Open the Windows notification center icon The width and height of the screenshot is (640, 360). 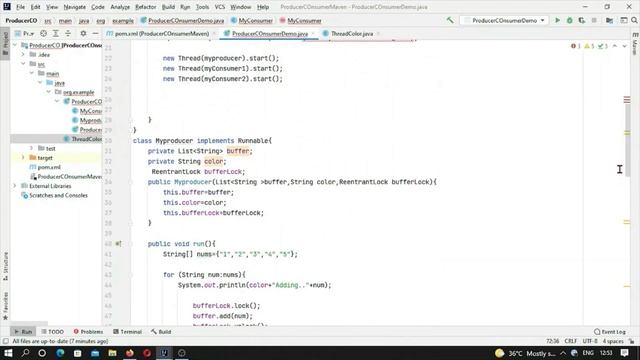click(x=624, y=353)
